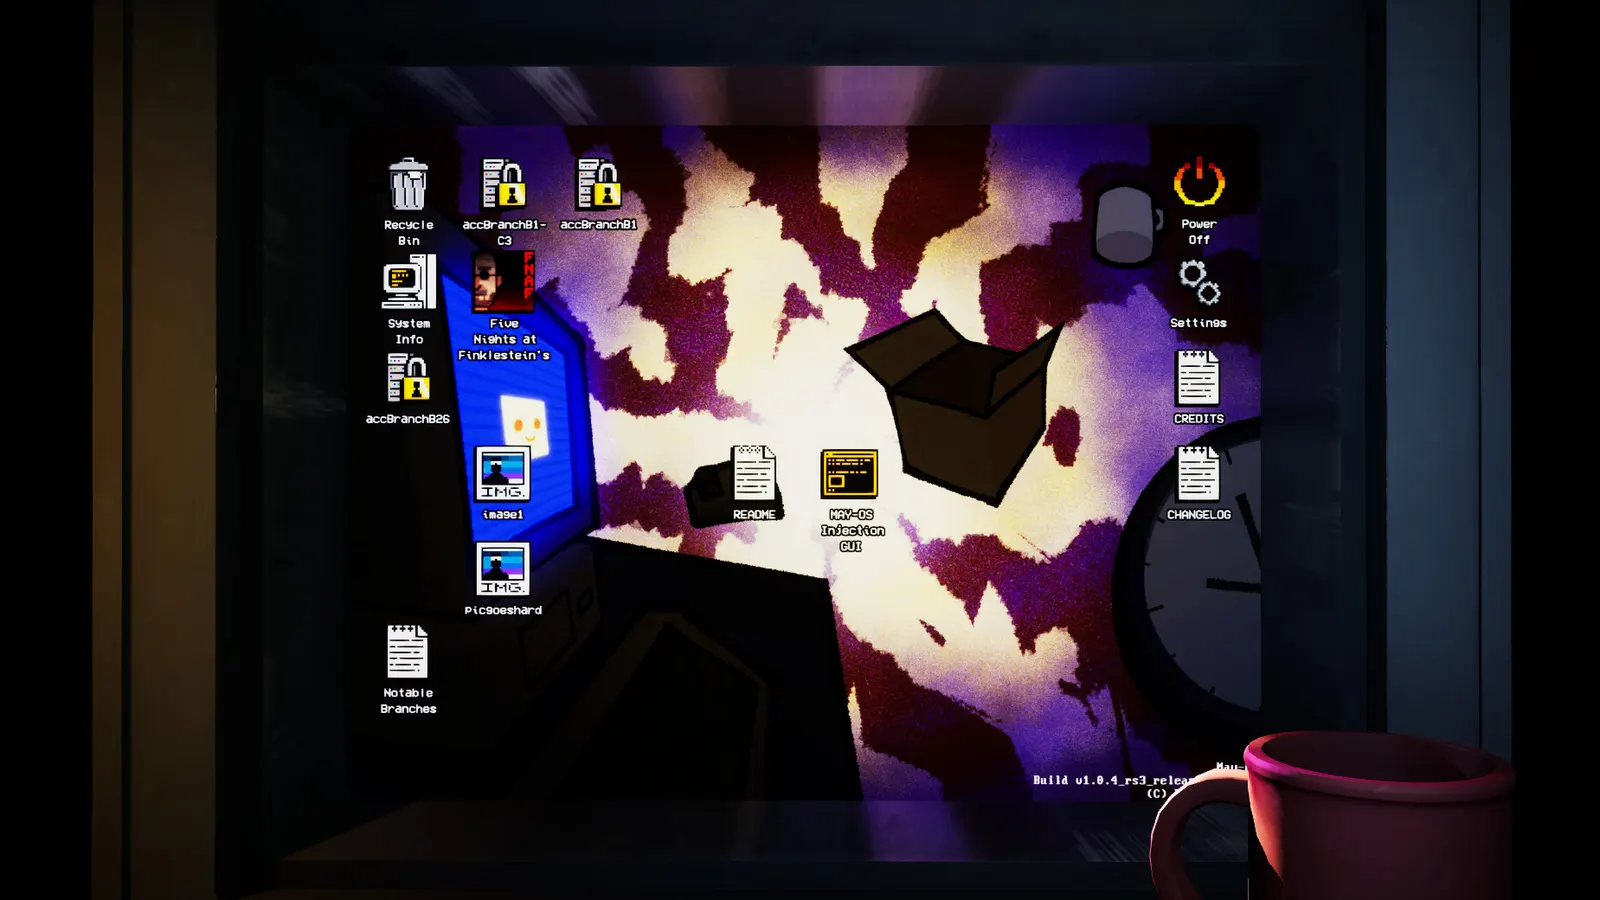This screenshot has height=900, width=1600.
Task: Launch Five Nights at Finklestein's
Action: coord(503,282)
